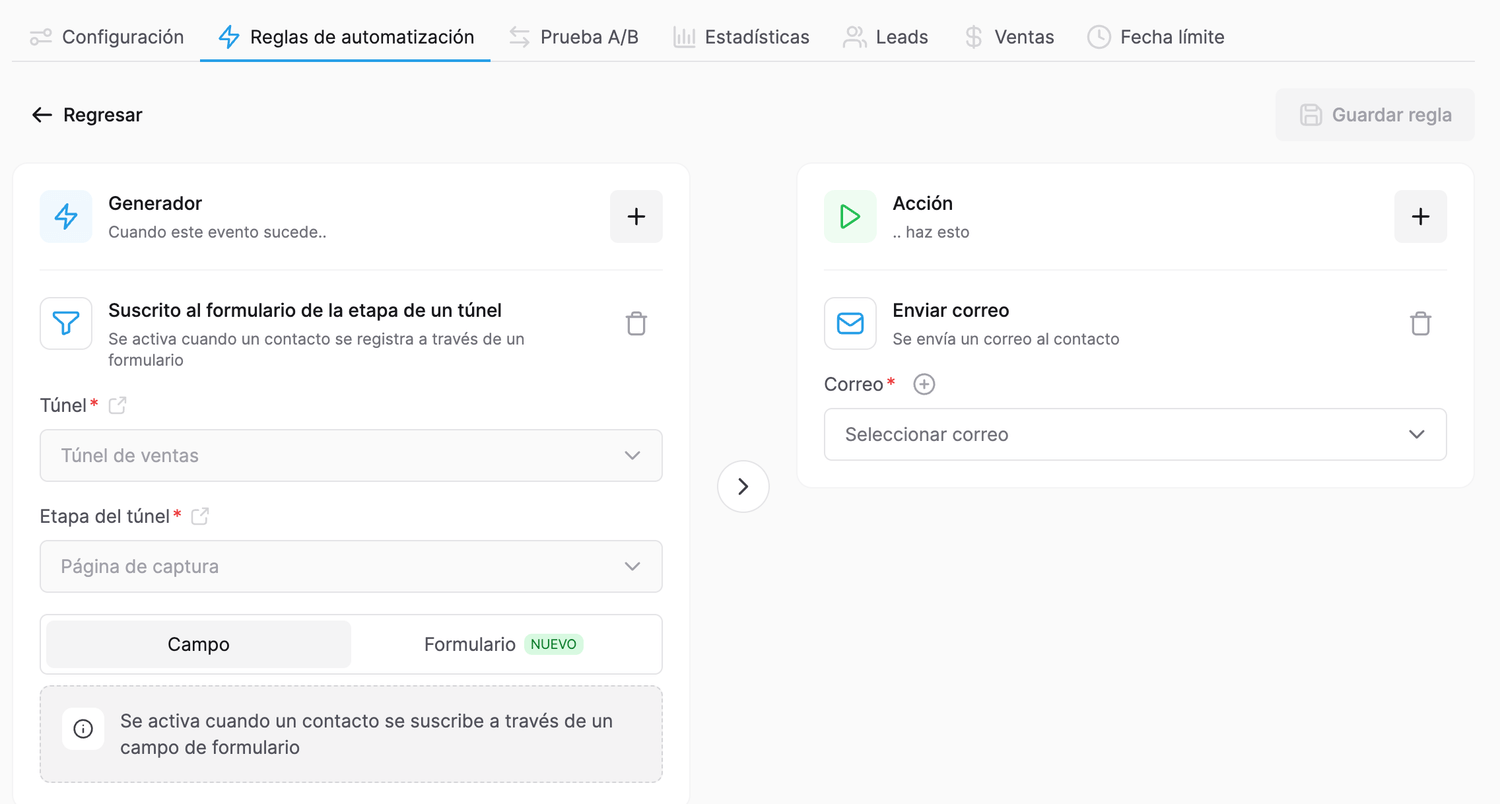Click the Guardar regla button
This screenshot has width=1500, height=804.
click(1375, 115)
